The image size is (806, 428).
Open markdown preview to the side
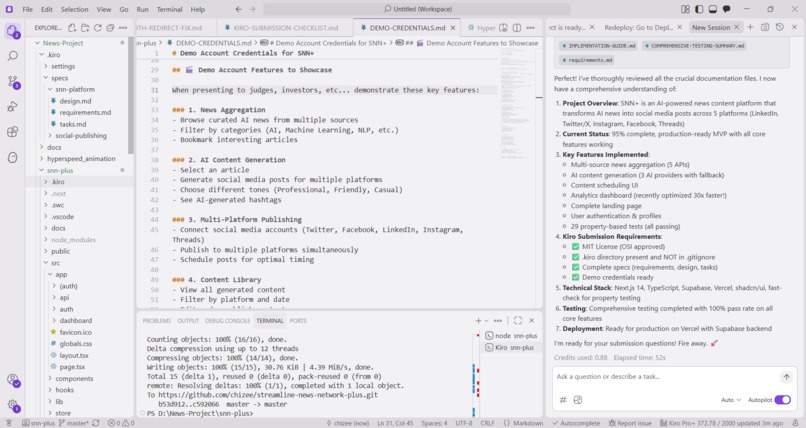click(504, 28)
